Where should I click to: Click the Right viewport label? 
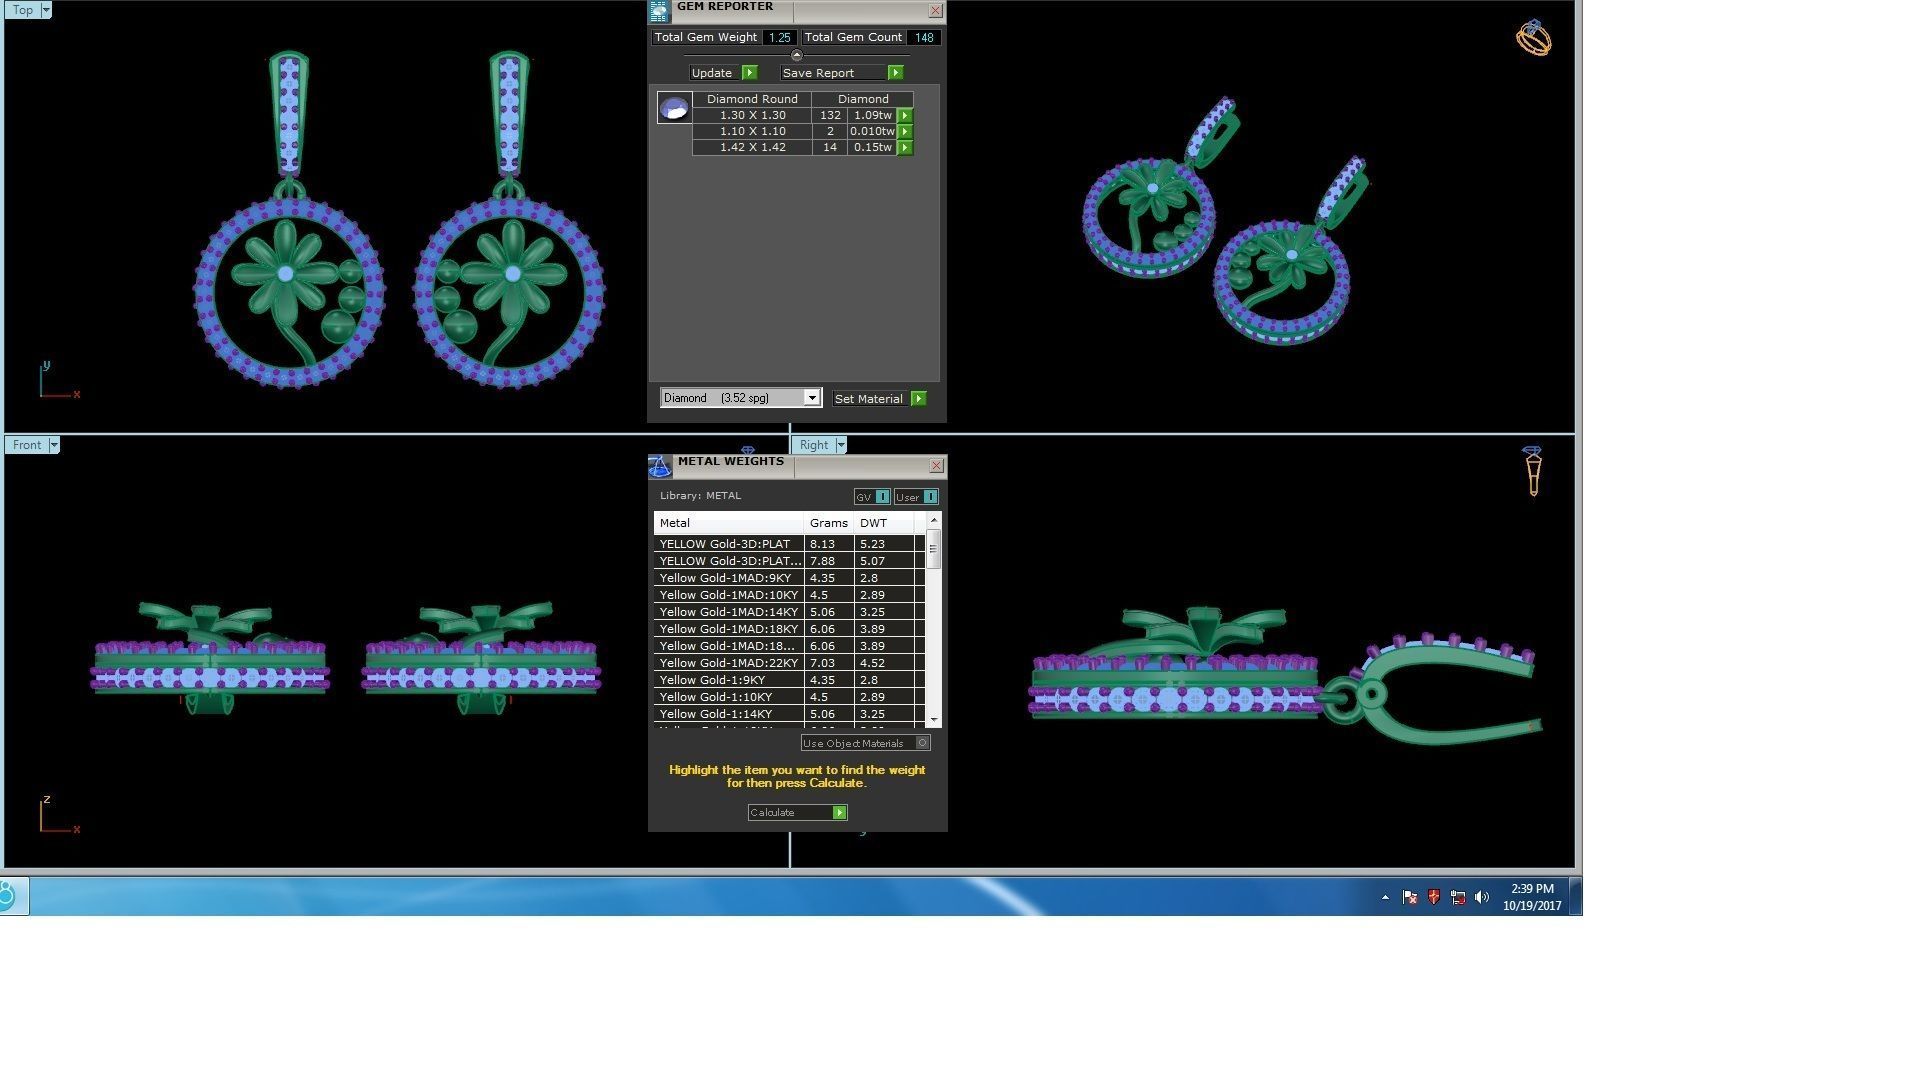pyautogui.click(x=813, y=445)
